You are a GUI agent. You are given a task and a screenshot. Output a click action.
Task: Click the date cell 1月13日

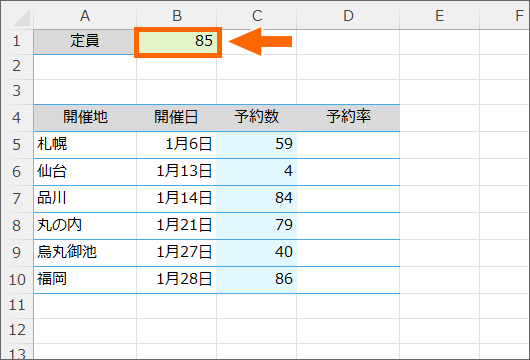coord(176,172)
